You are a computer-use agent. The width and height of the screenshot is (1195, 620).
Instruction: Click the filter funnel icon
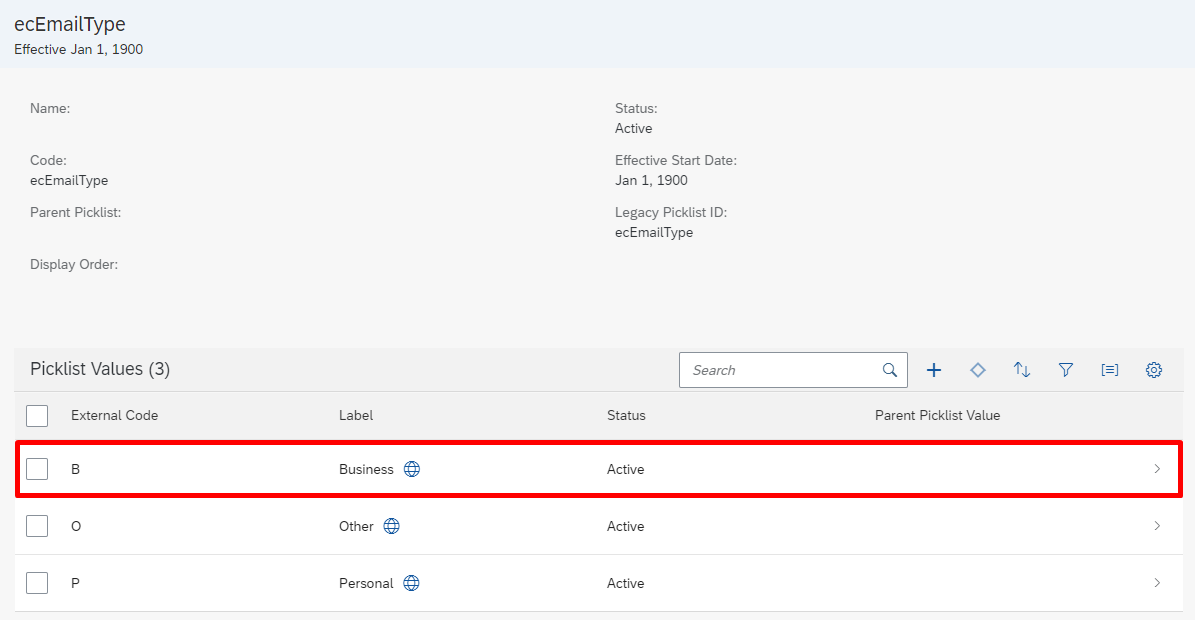(x=1065, y=369)
